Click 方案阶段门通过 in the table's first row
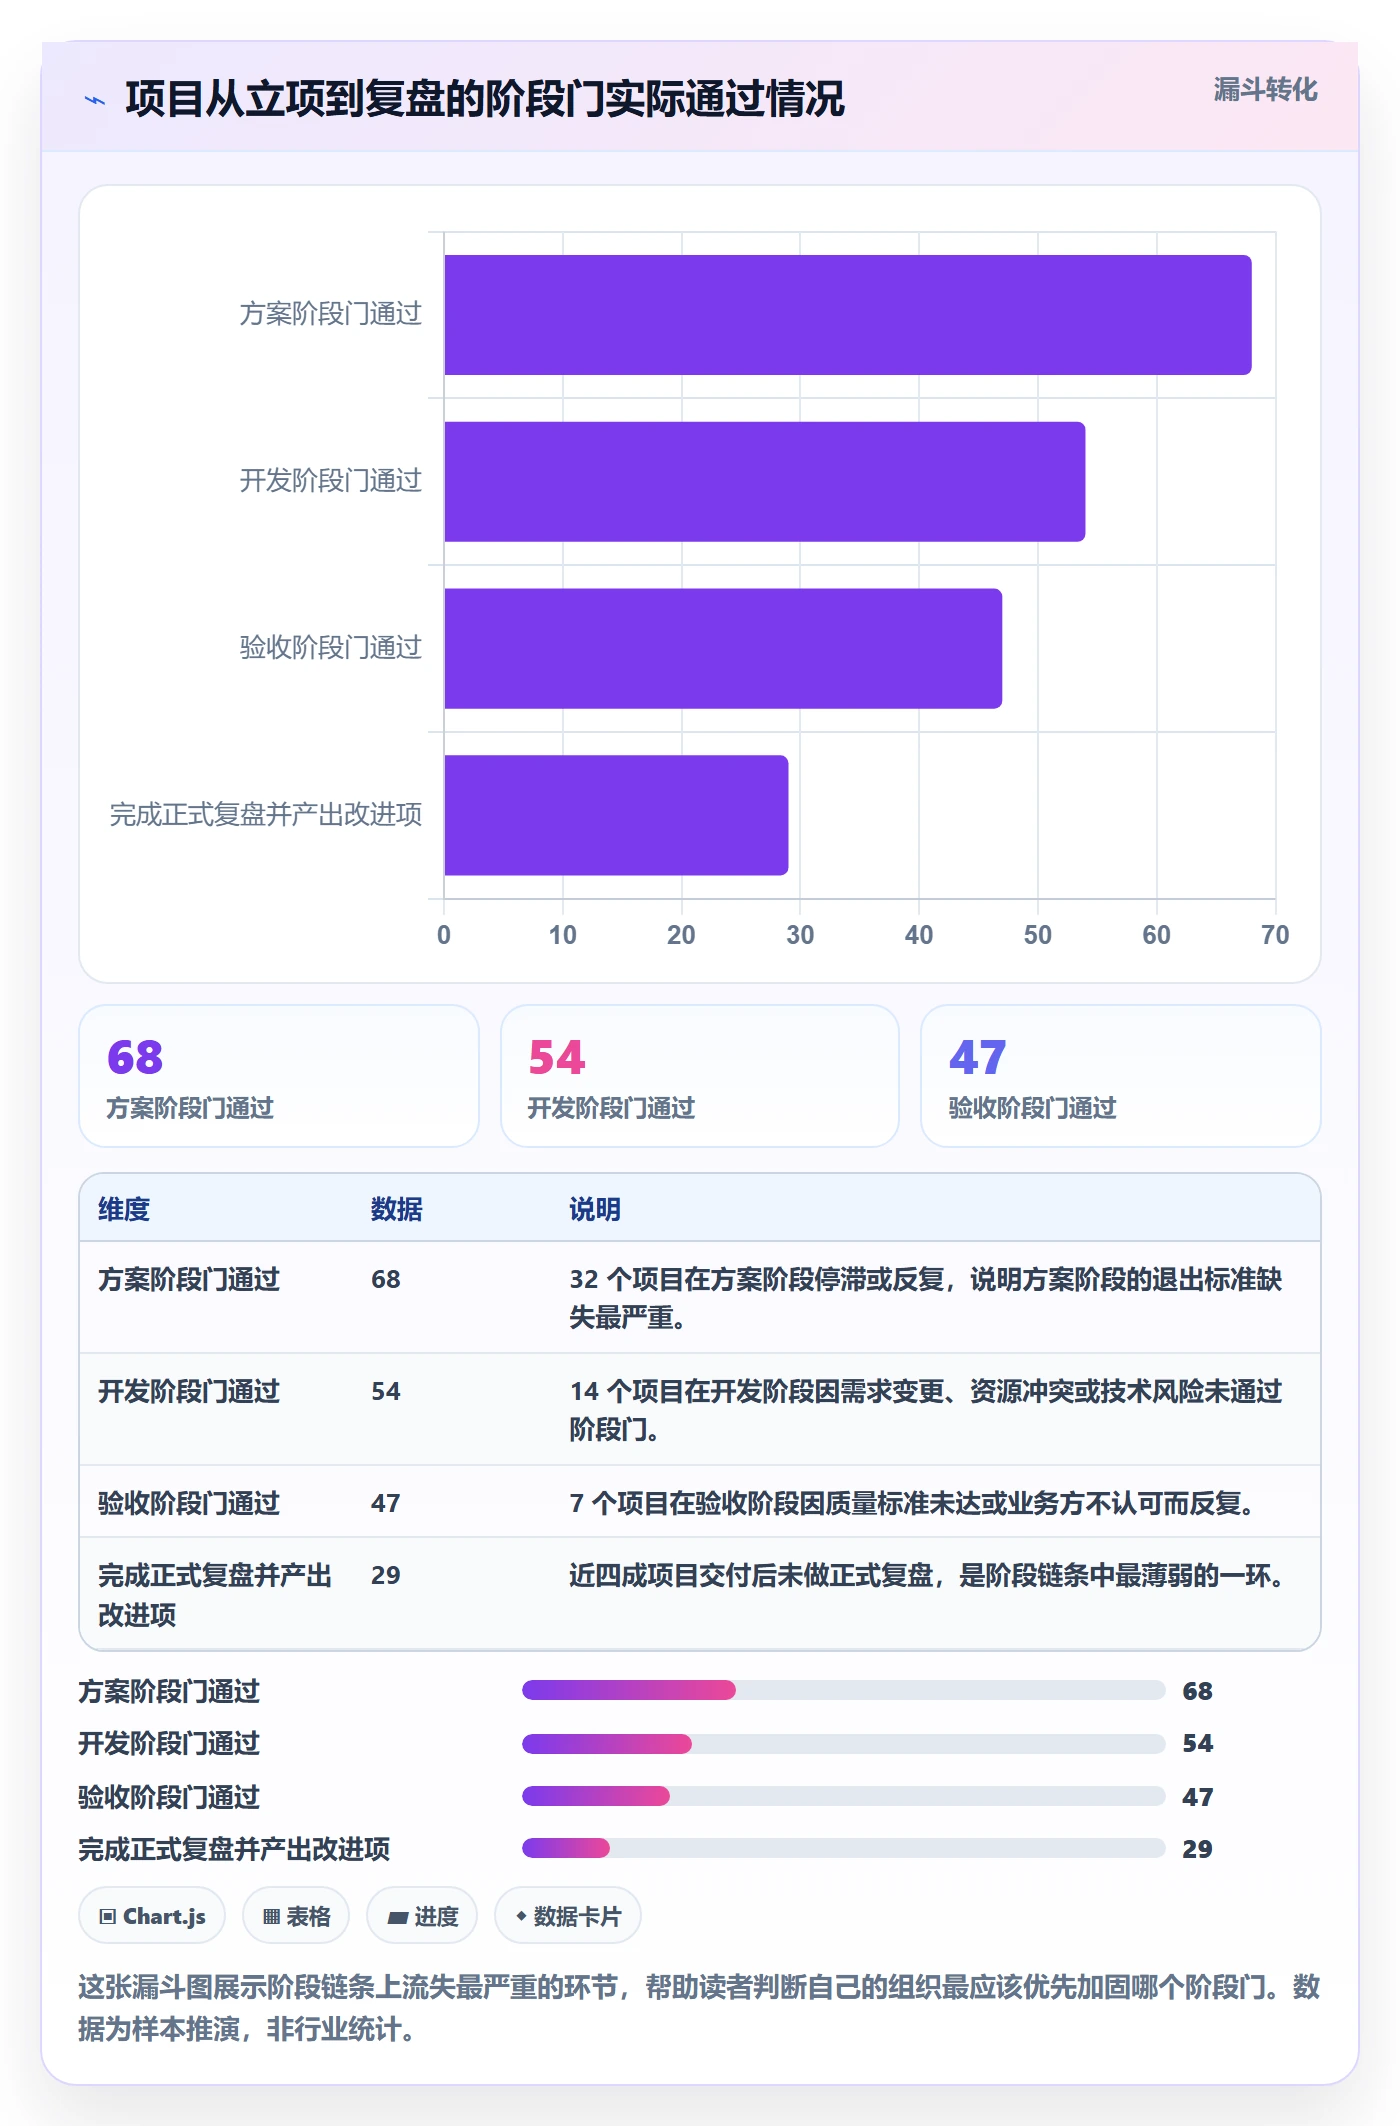 pyautogui.click(x=189, y=1279)
